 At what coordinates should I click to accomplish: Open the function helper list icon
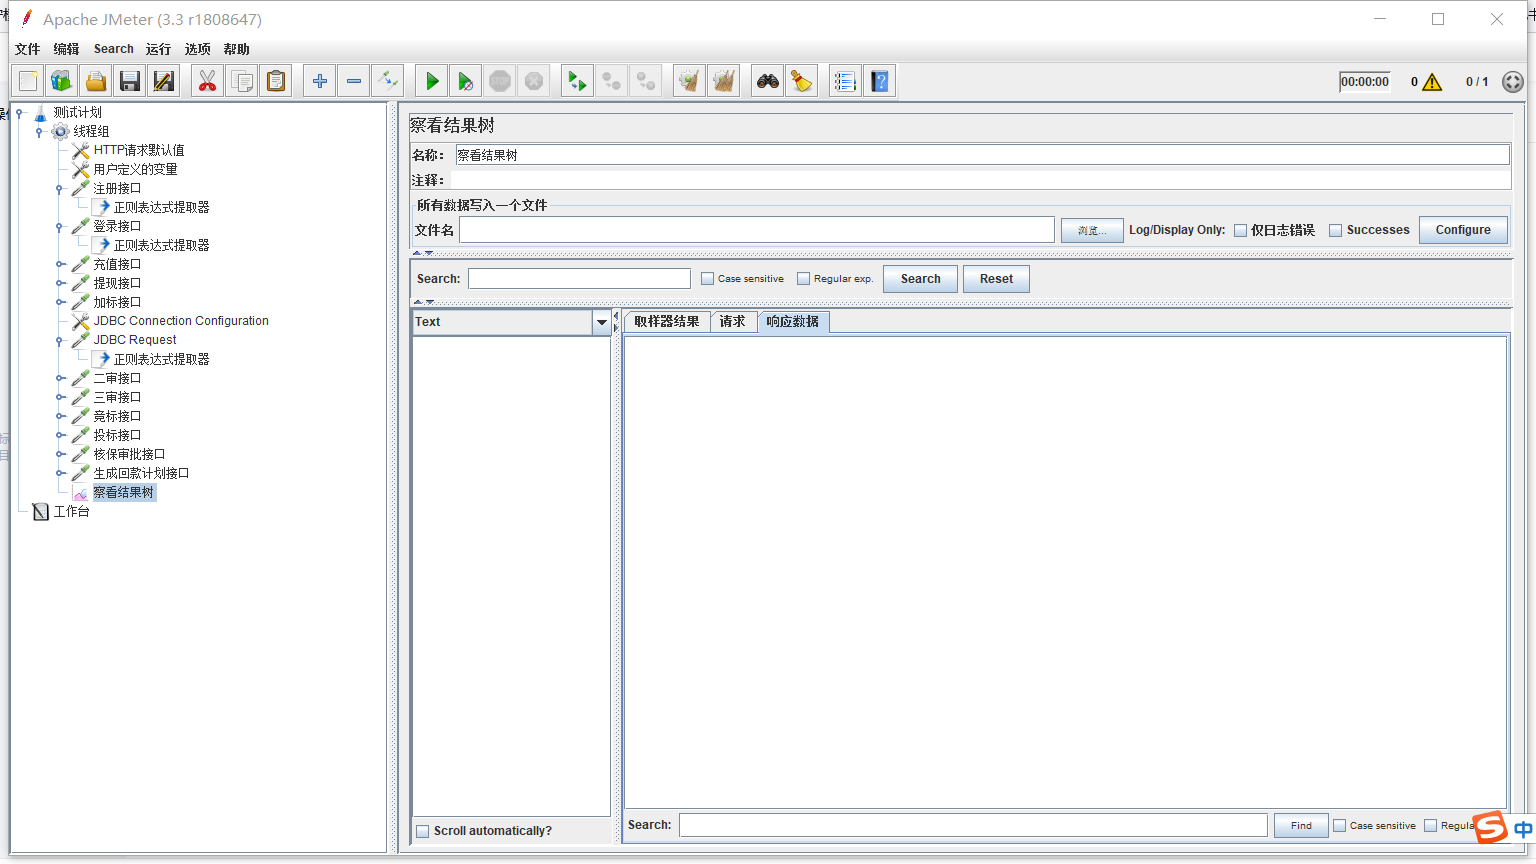click(845, 81)
